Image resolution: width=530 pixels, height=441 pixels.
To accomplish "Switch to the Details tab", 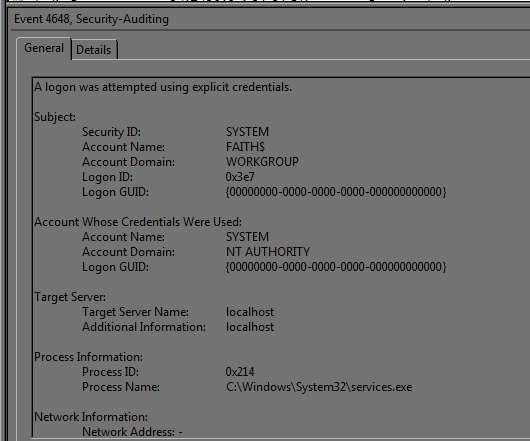I will pos(94,50).
